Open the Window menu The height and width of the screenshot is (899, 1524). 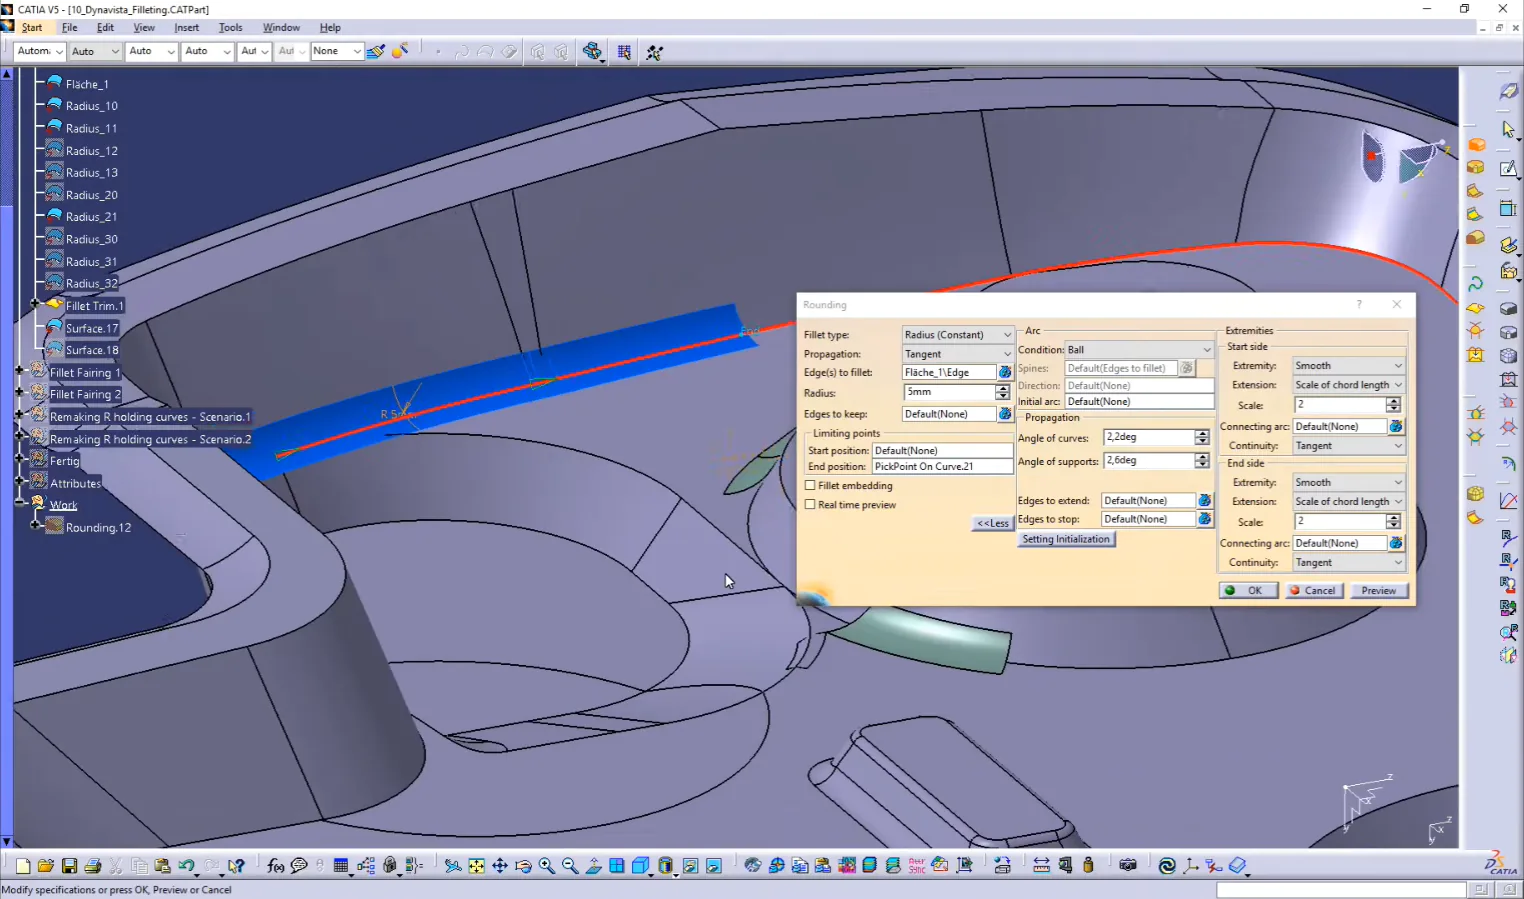tap(281, 28)
